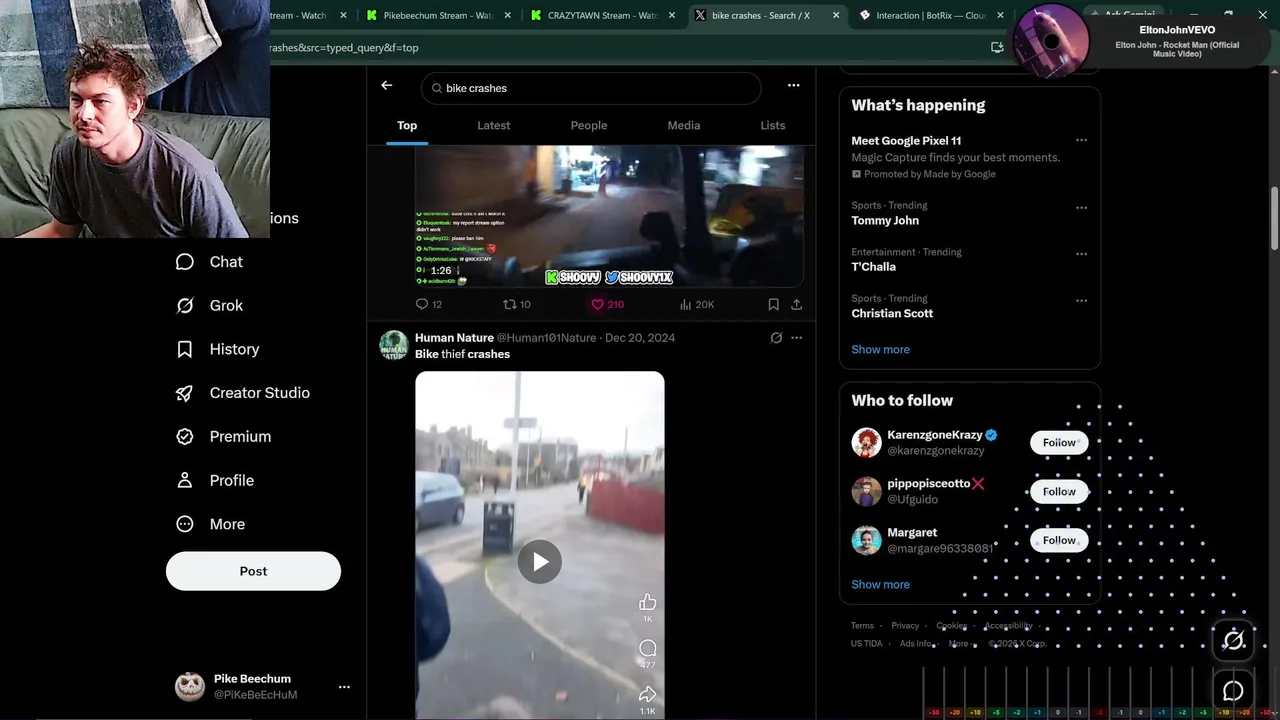Open search options menu beside the search box
This screenshot has width=1280, height=720.
click(793, 86)
